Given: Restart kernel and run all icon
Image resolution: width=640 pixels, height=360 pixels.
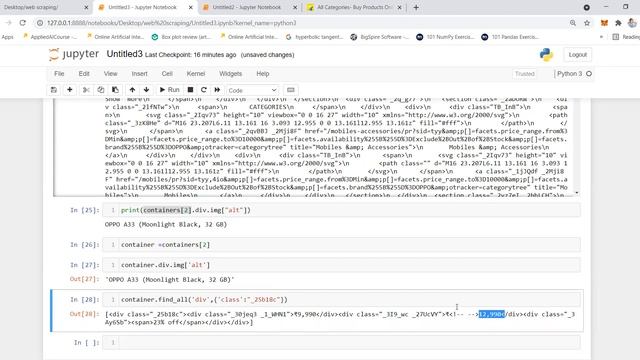Looking at the screenshot, I should click(217, 90).
